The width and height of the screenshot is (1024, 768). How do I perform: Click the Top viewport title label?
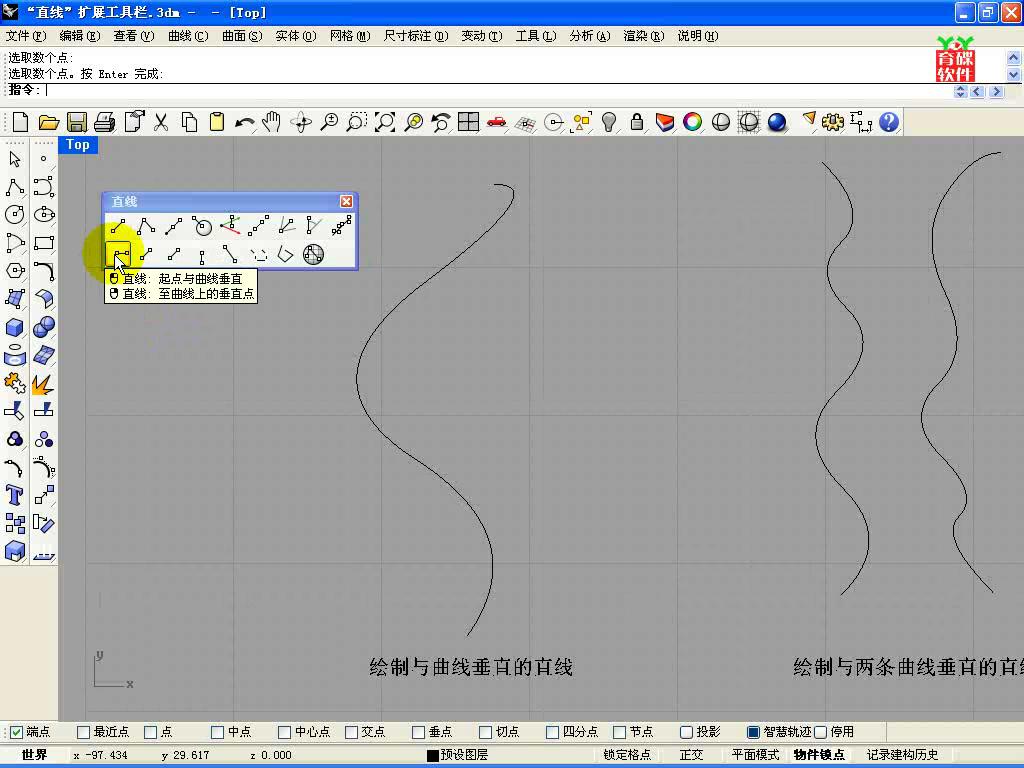pyautogui.click(x=78, y=145)
